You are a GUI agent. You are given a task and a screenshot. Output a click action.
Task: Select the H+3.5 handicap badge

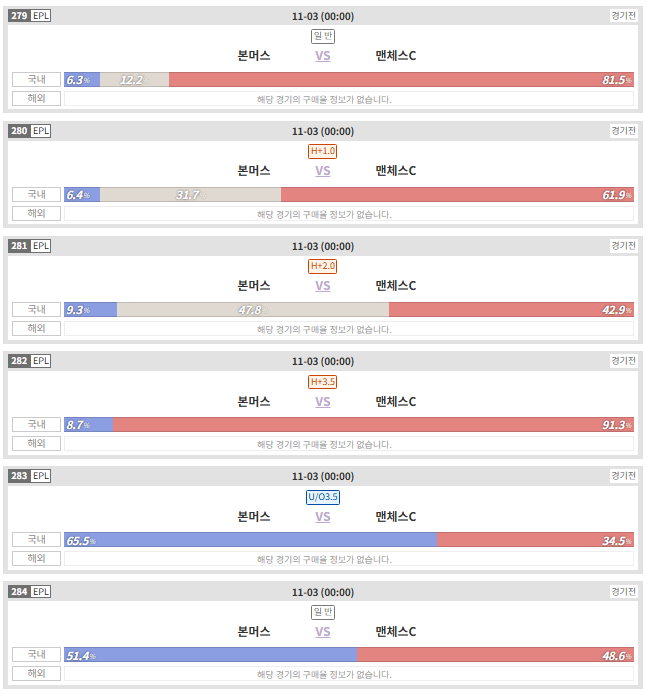(x=323, y=382)
